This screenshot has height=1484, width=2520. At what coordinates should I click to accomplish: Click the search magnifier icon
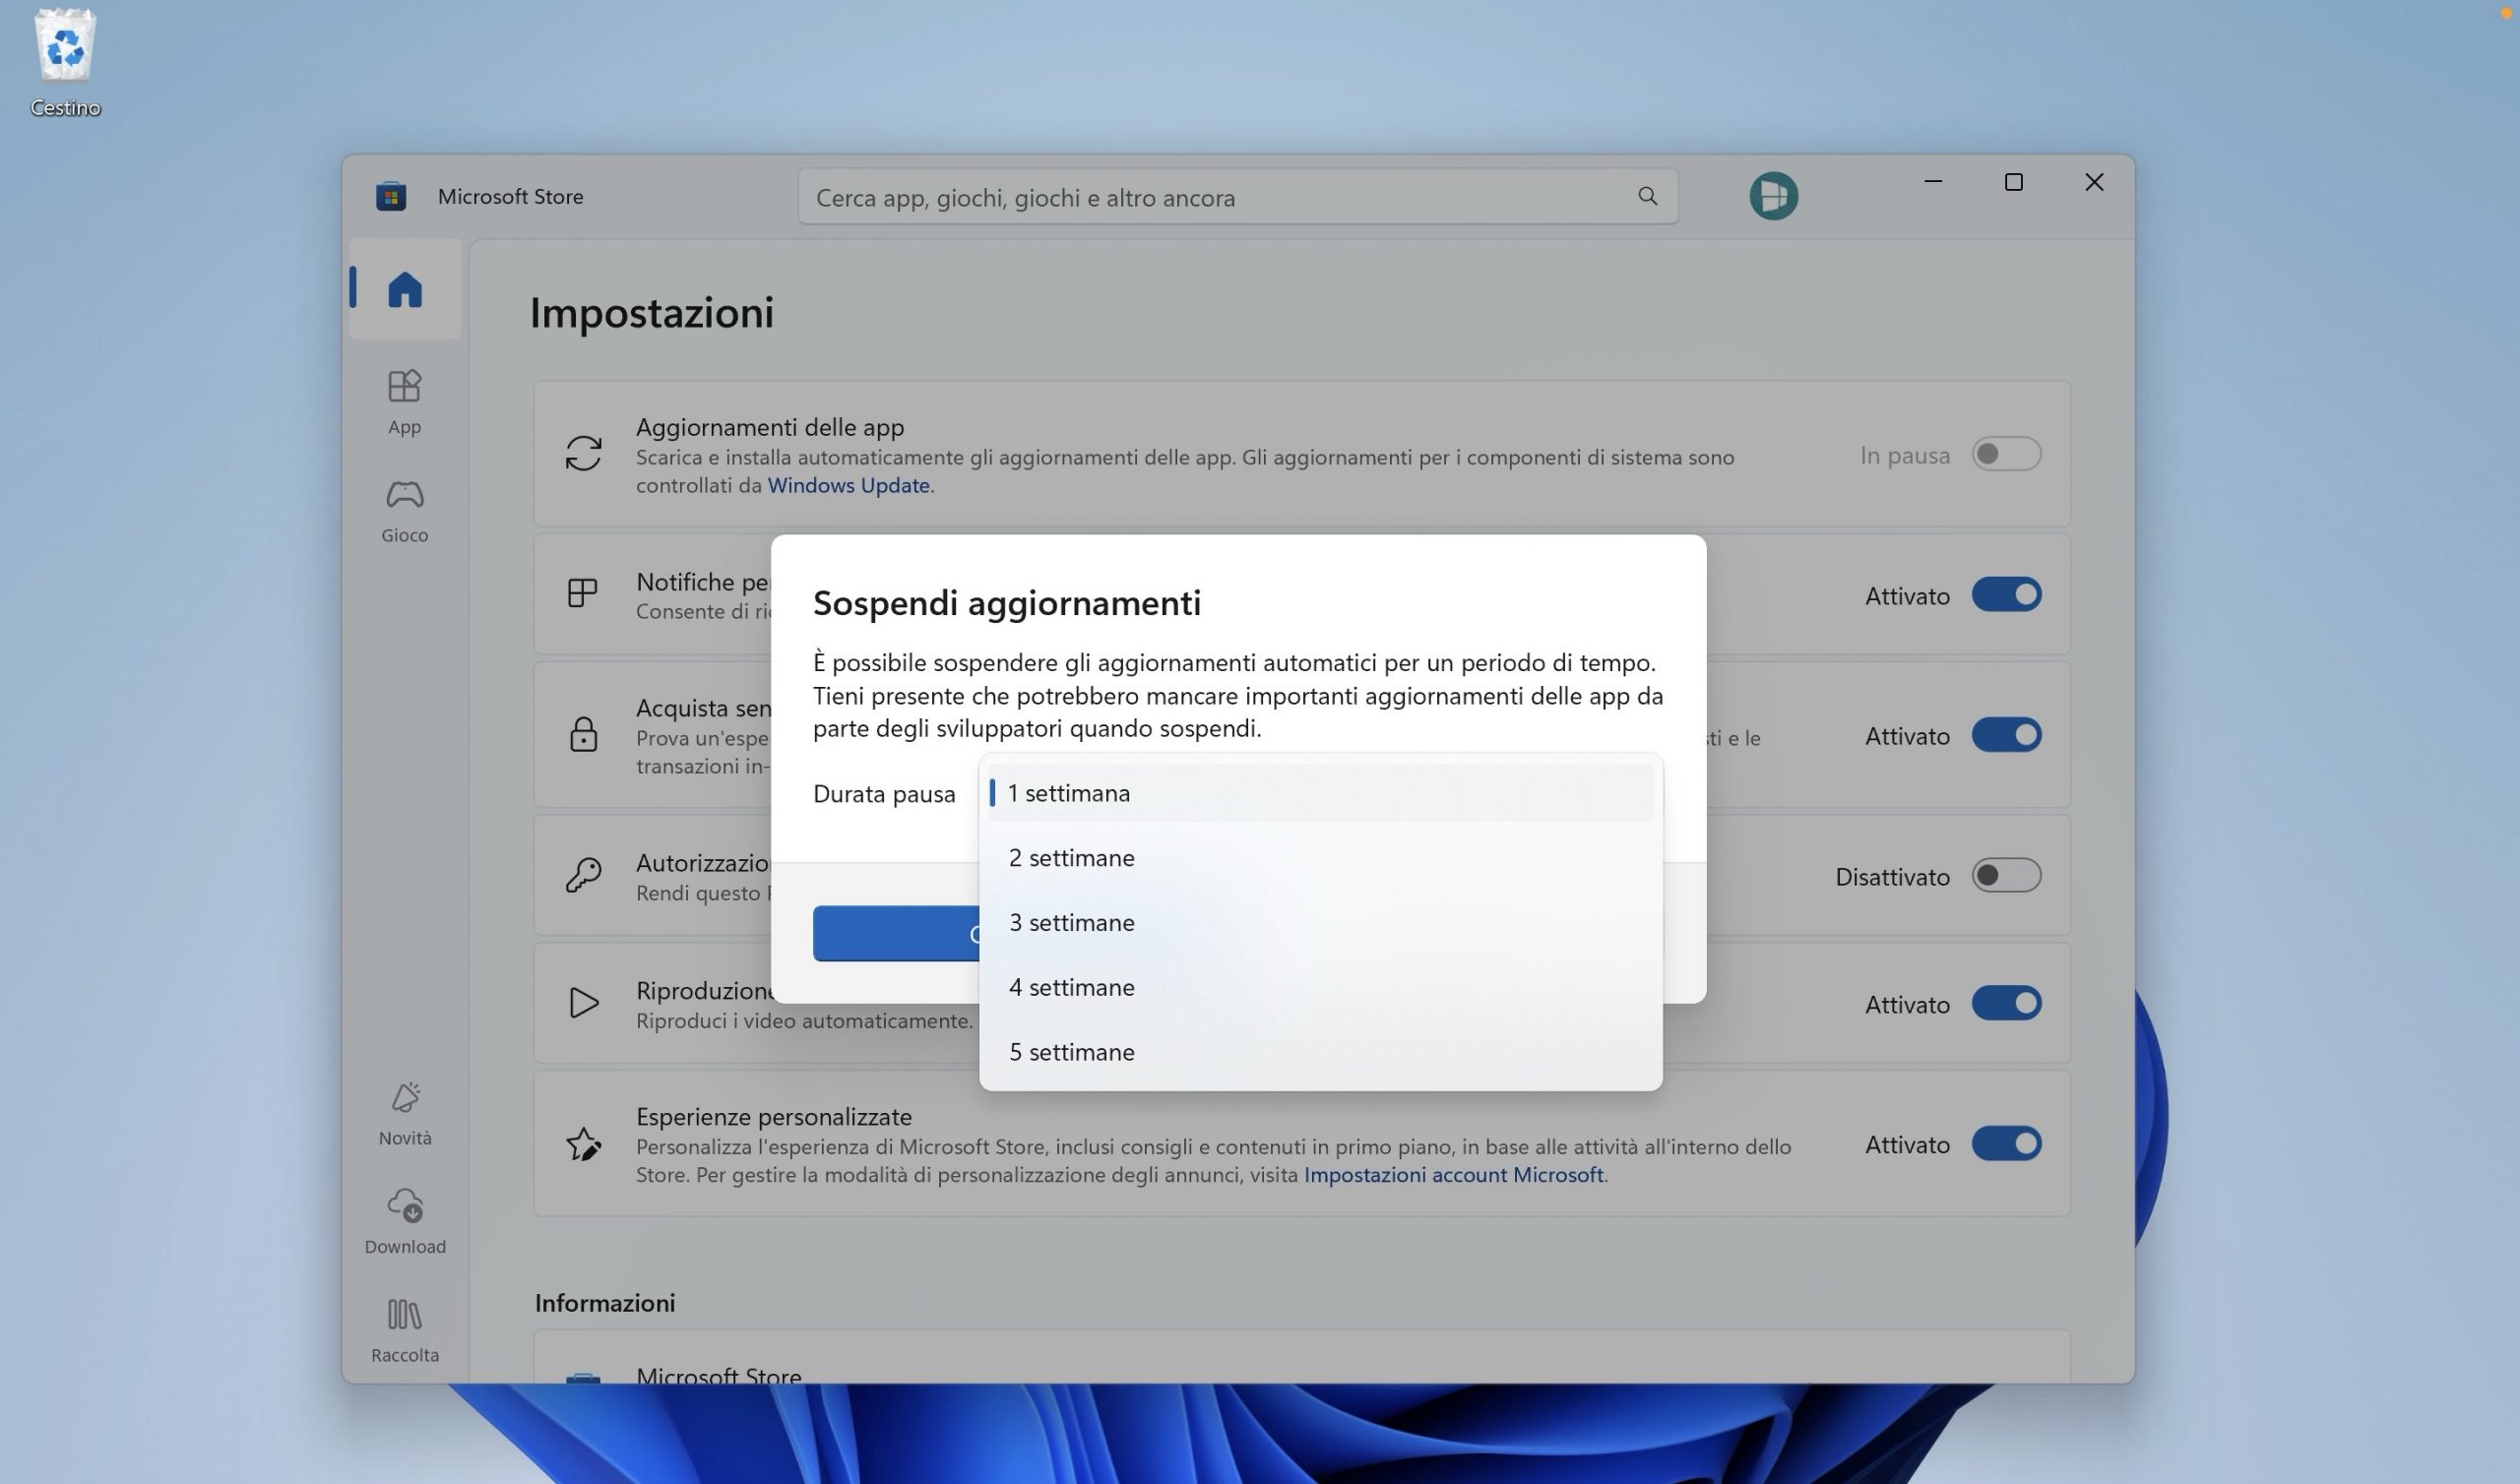point(1647,197)
